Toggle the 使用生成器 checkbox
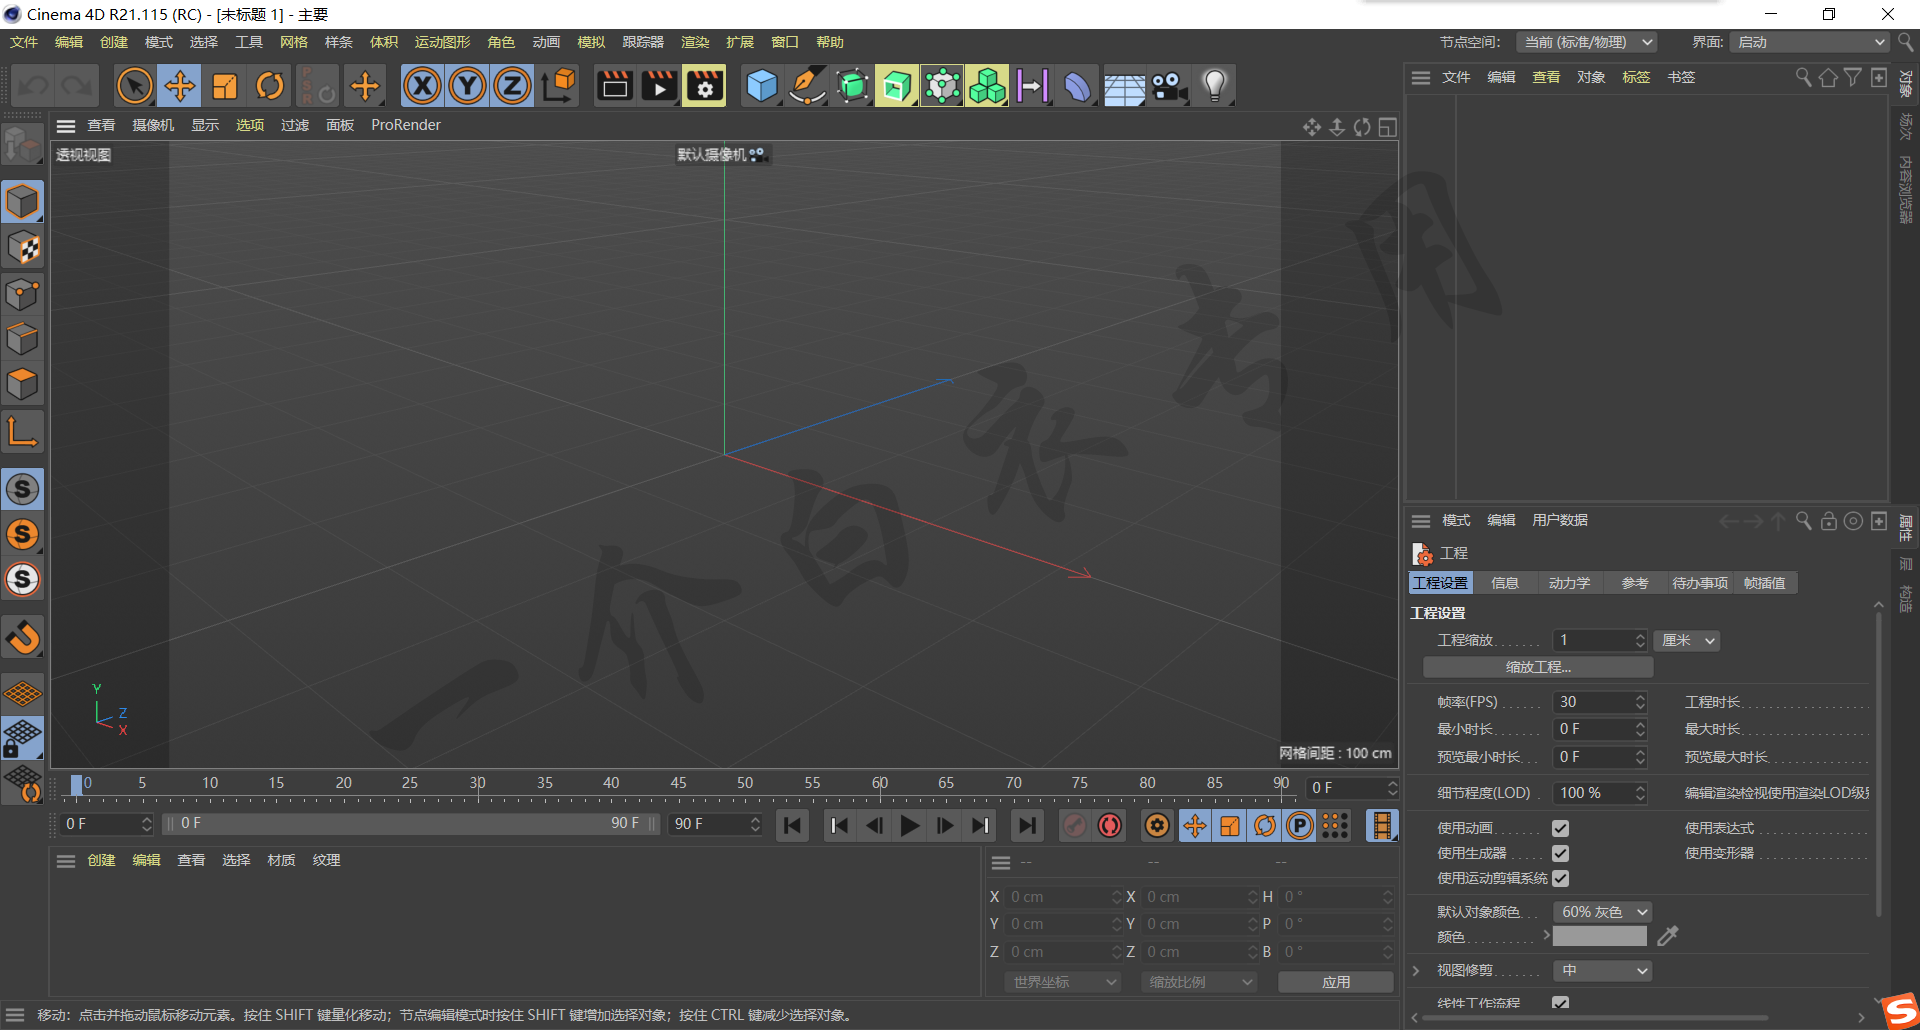 (1560, 853)
